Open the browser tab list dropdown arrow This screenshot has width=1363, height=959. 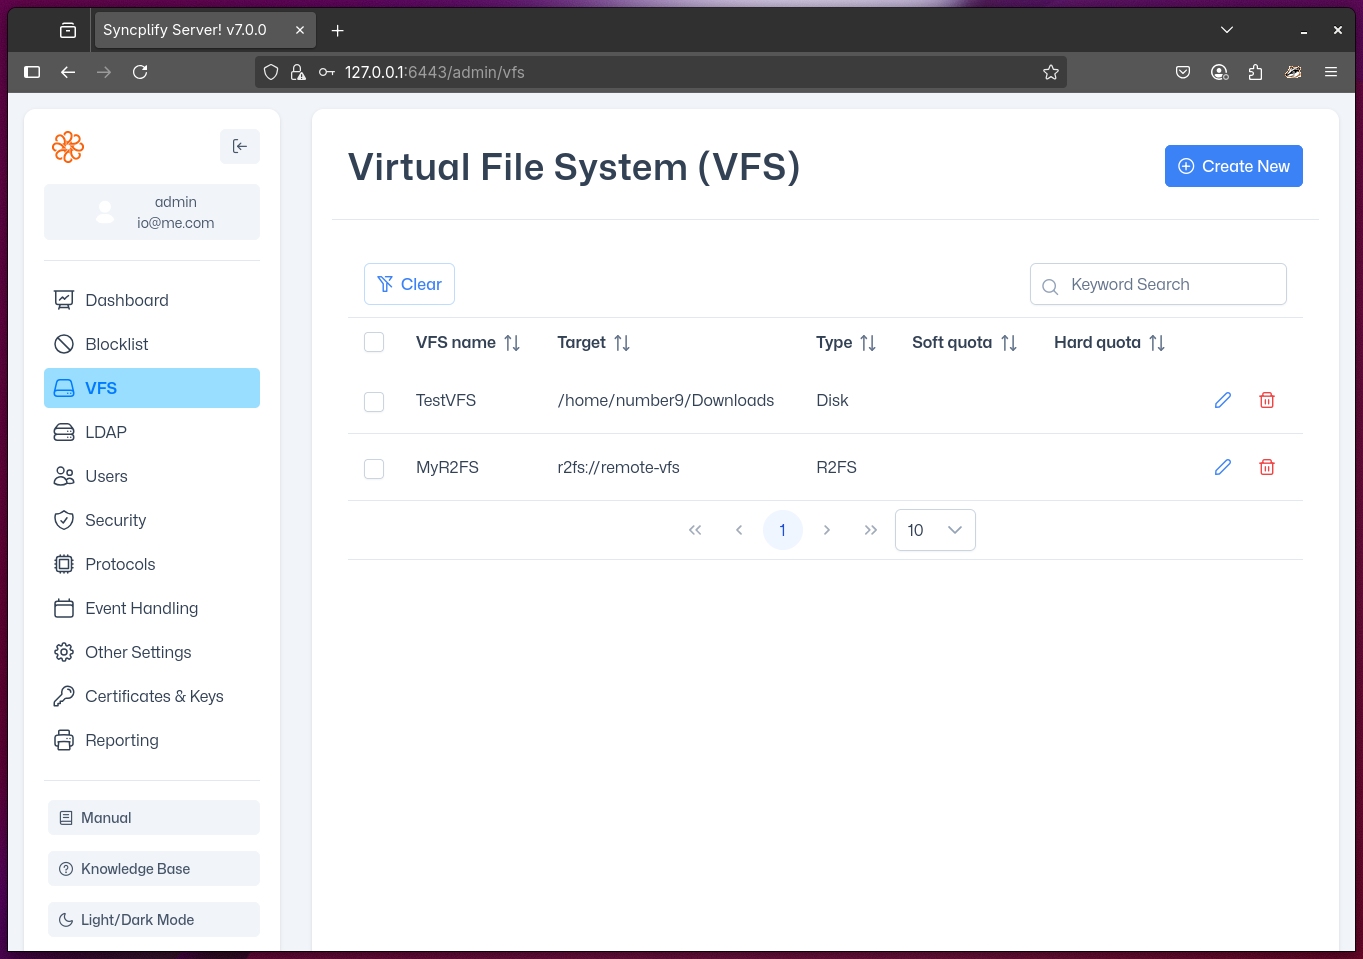1227,30
